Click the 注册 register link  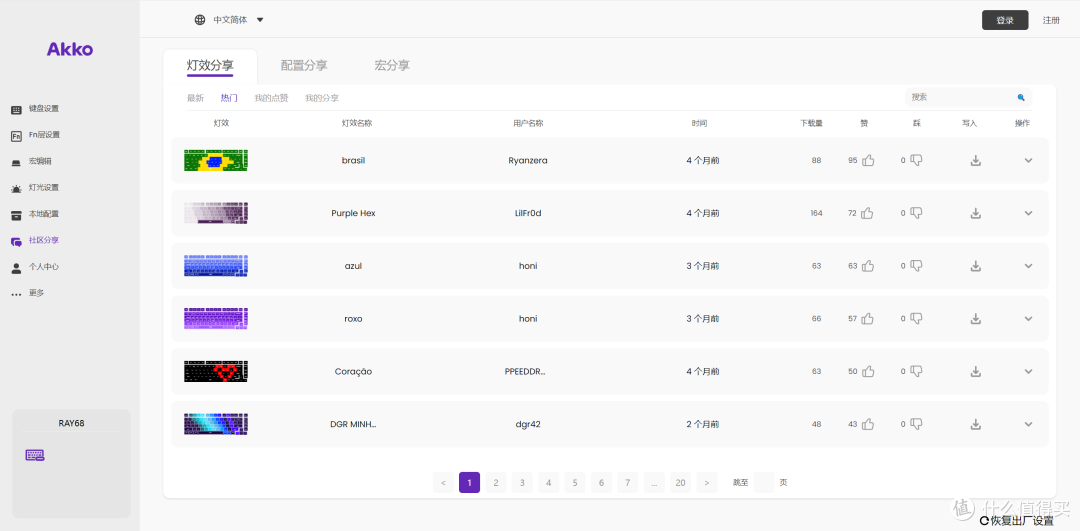[1051, 20]
